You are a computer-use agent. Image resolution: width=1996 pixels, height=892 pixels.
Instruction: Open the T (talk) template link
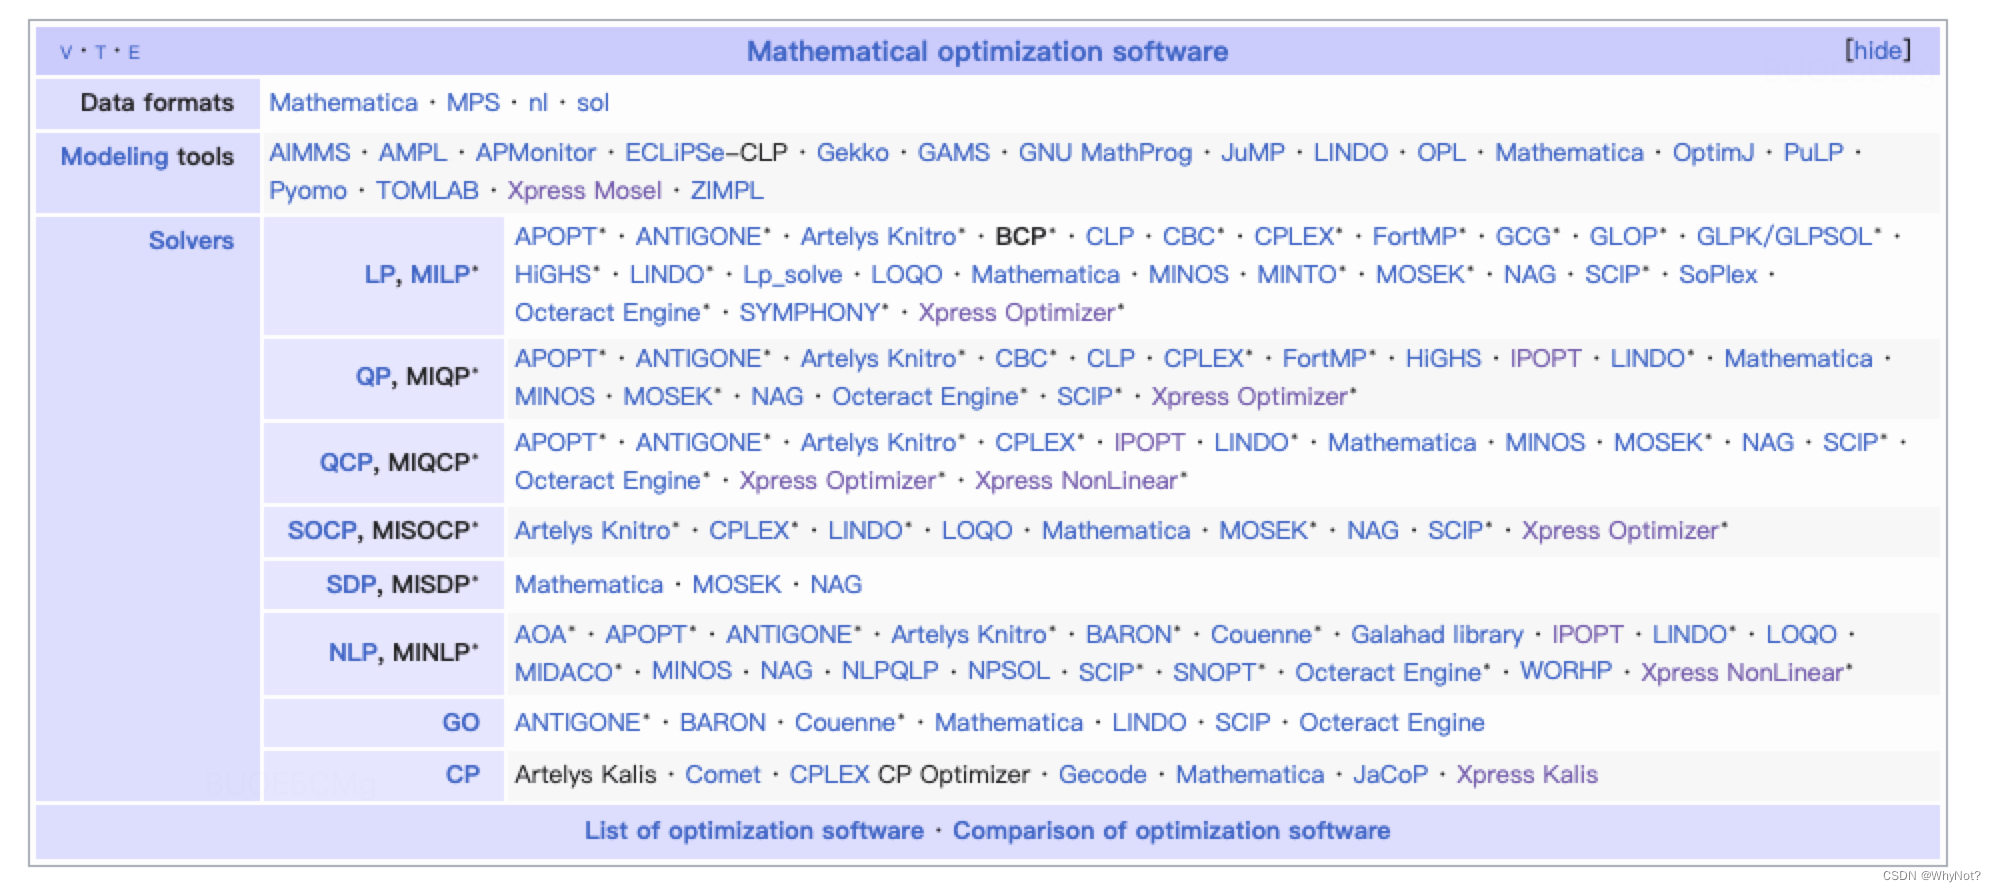click(100, 53)
